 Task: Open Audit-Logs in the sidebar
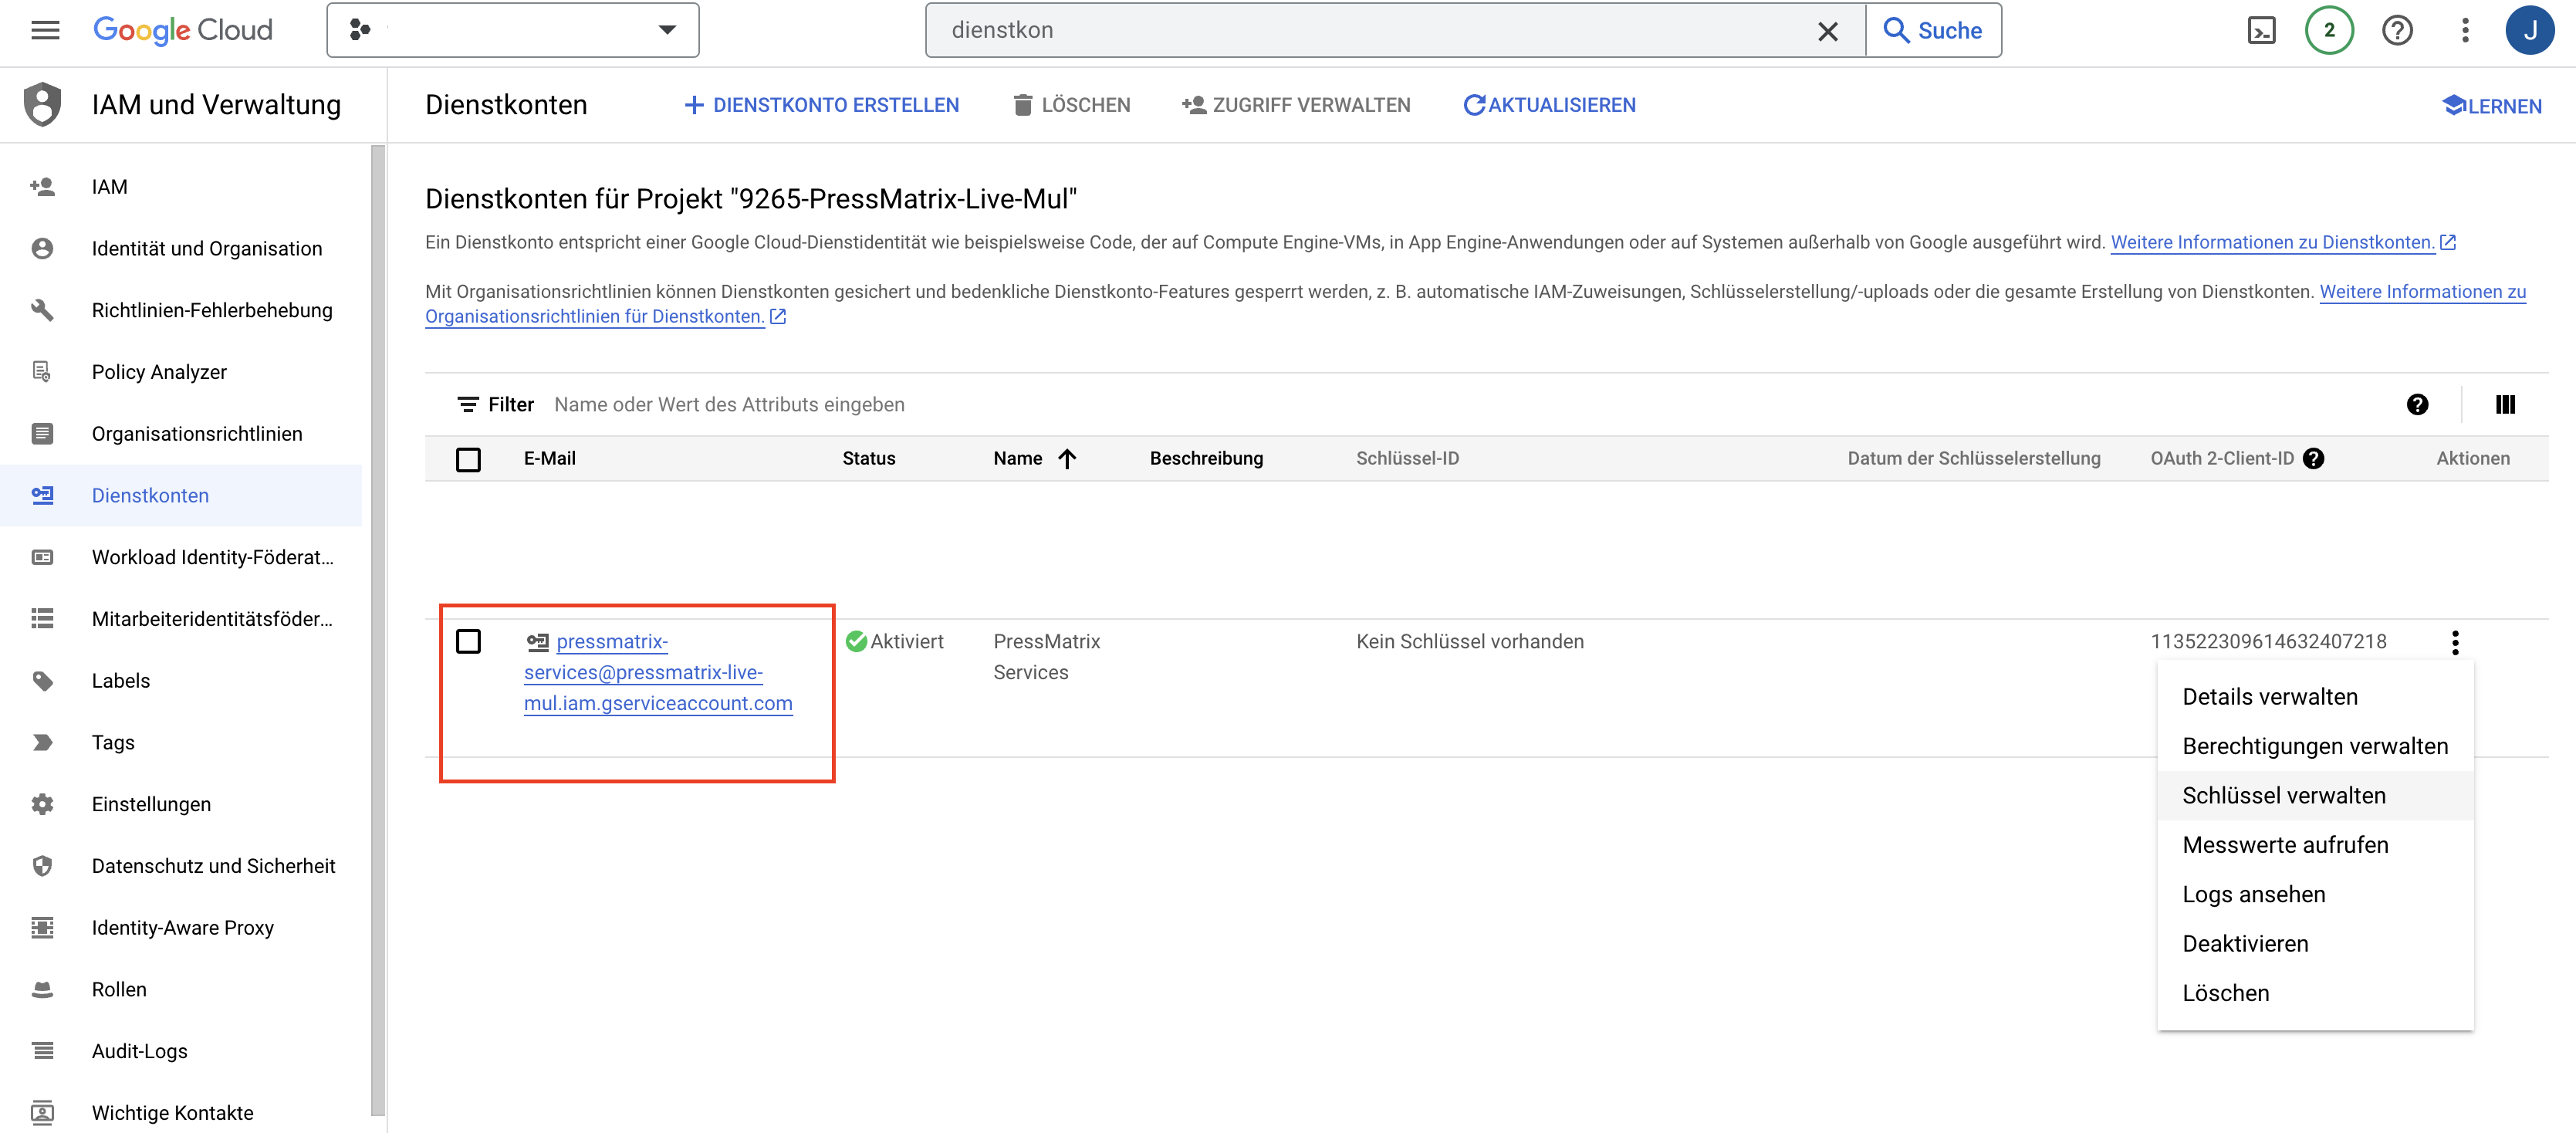pos(181,1051)
